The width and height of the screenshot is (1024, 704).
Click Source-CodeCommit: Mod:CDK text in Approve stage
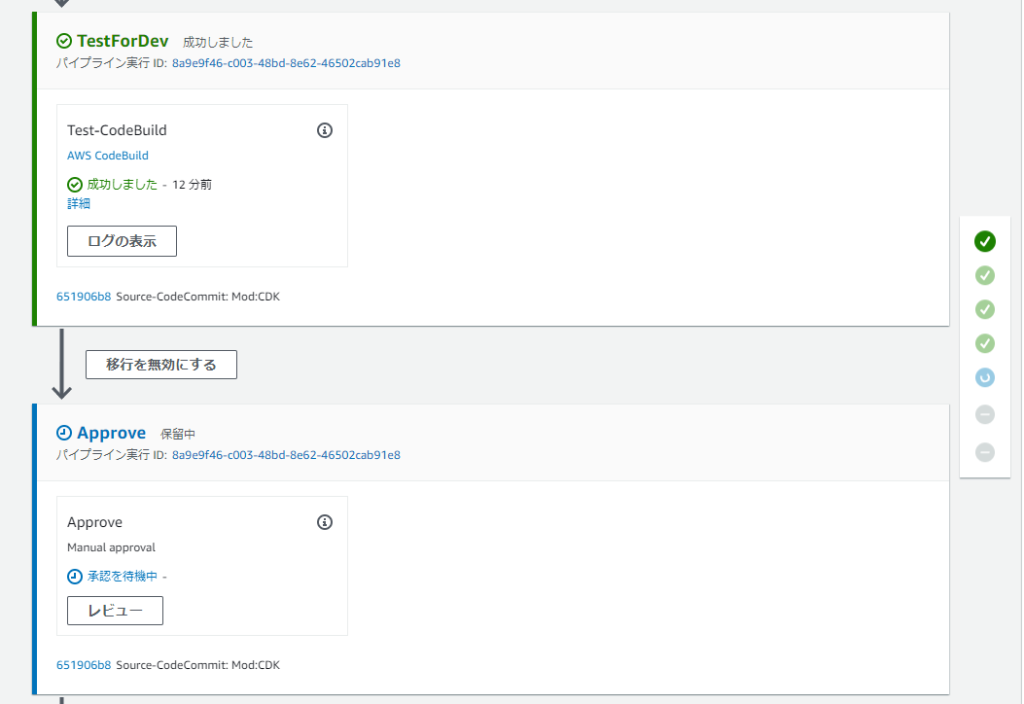tap(198, 665)
